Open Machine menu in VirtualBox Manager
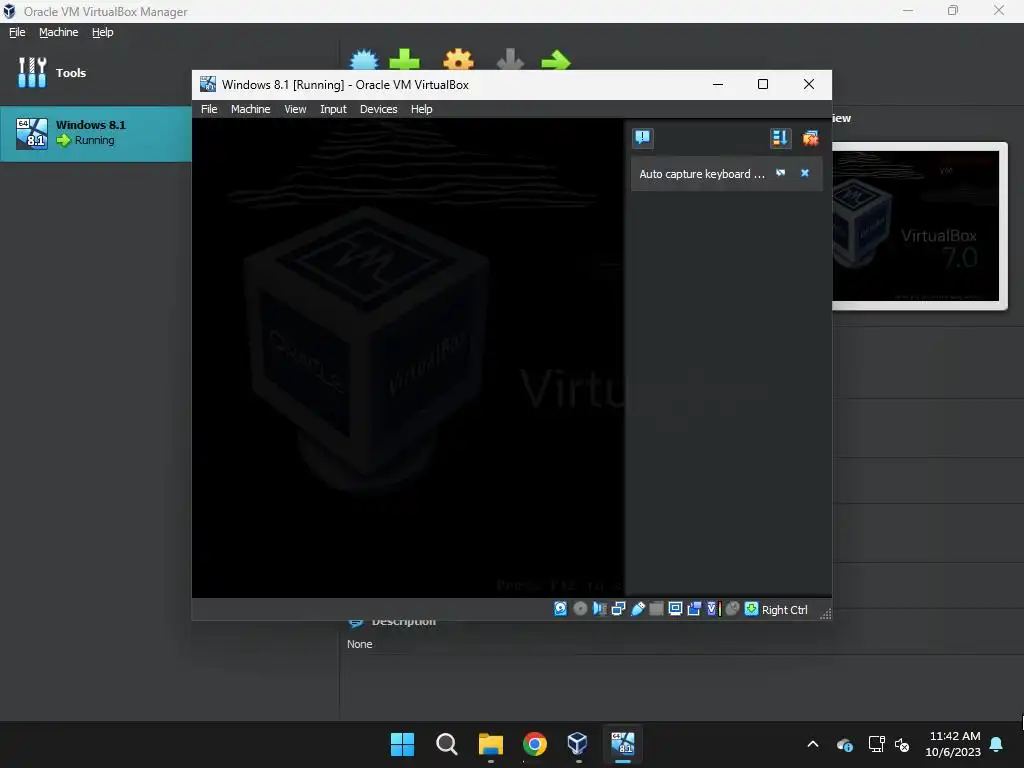 pos(58,32)
